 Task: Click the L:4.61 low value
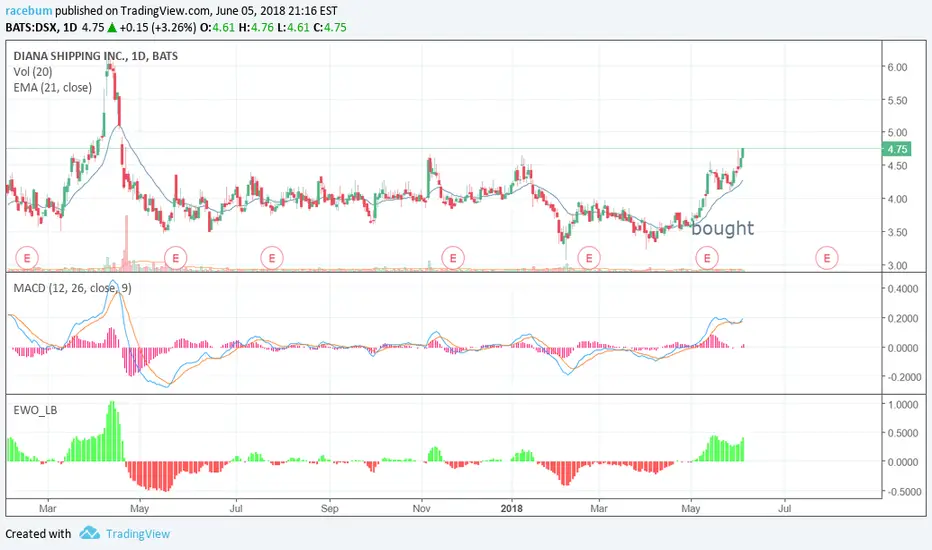293,27
